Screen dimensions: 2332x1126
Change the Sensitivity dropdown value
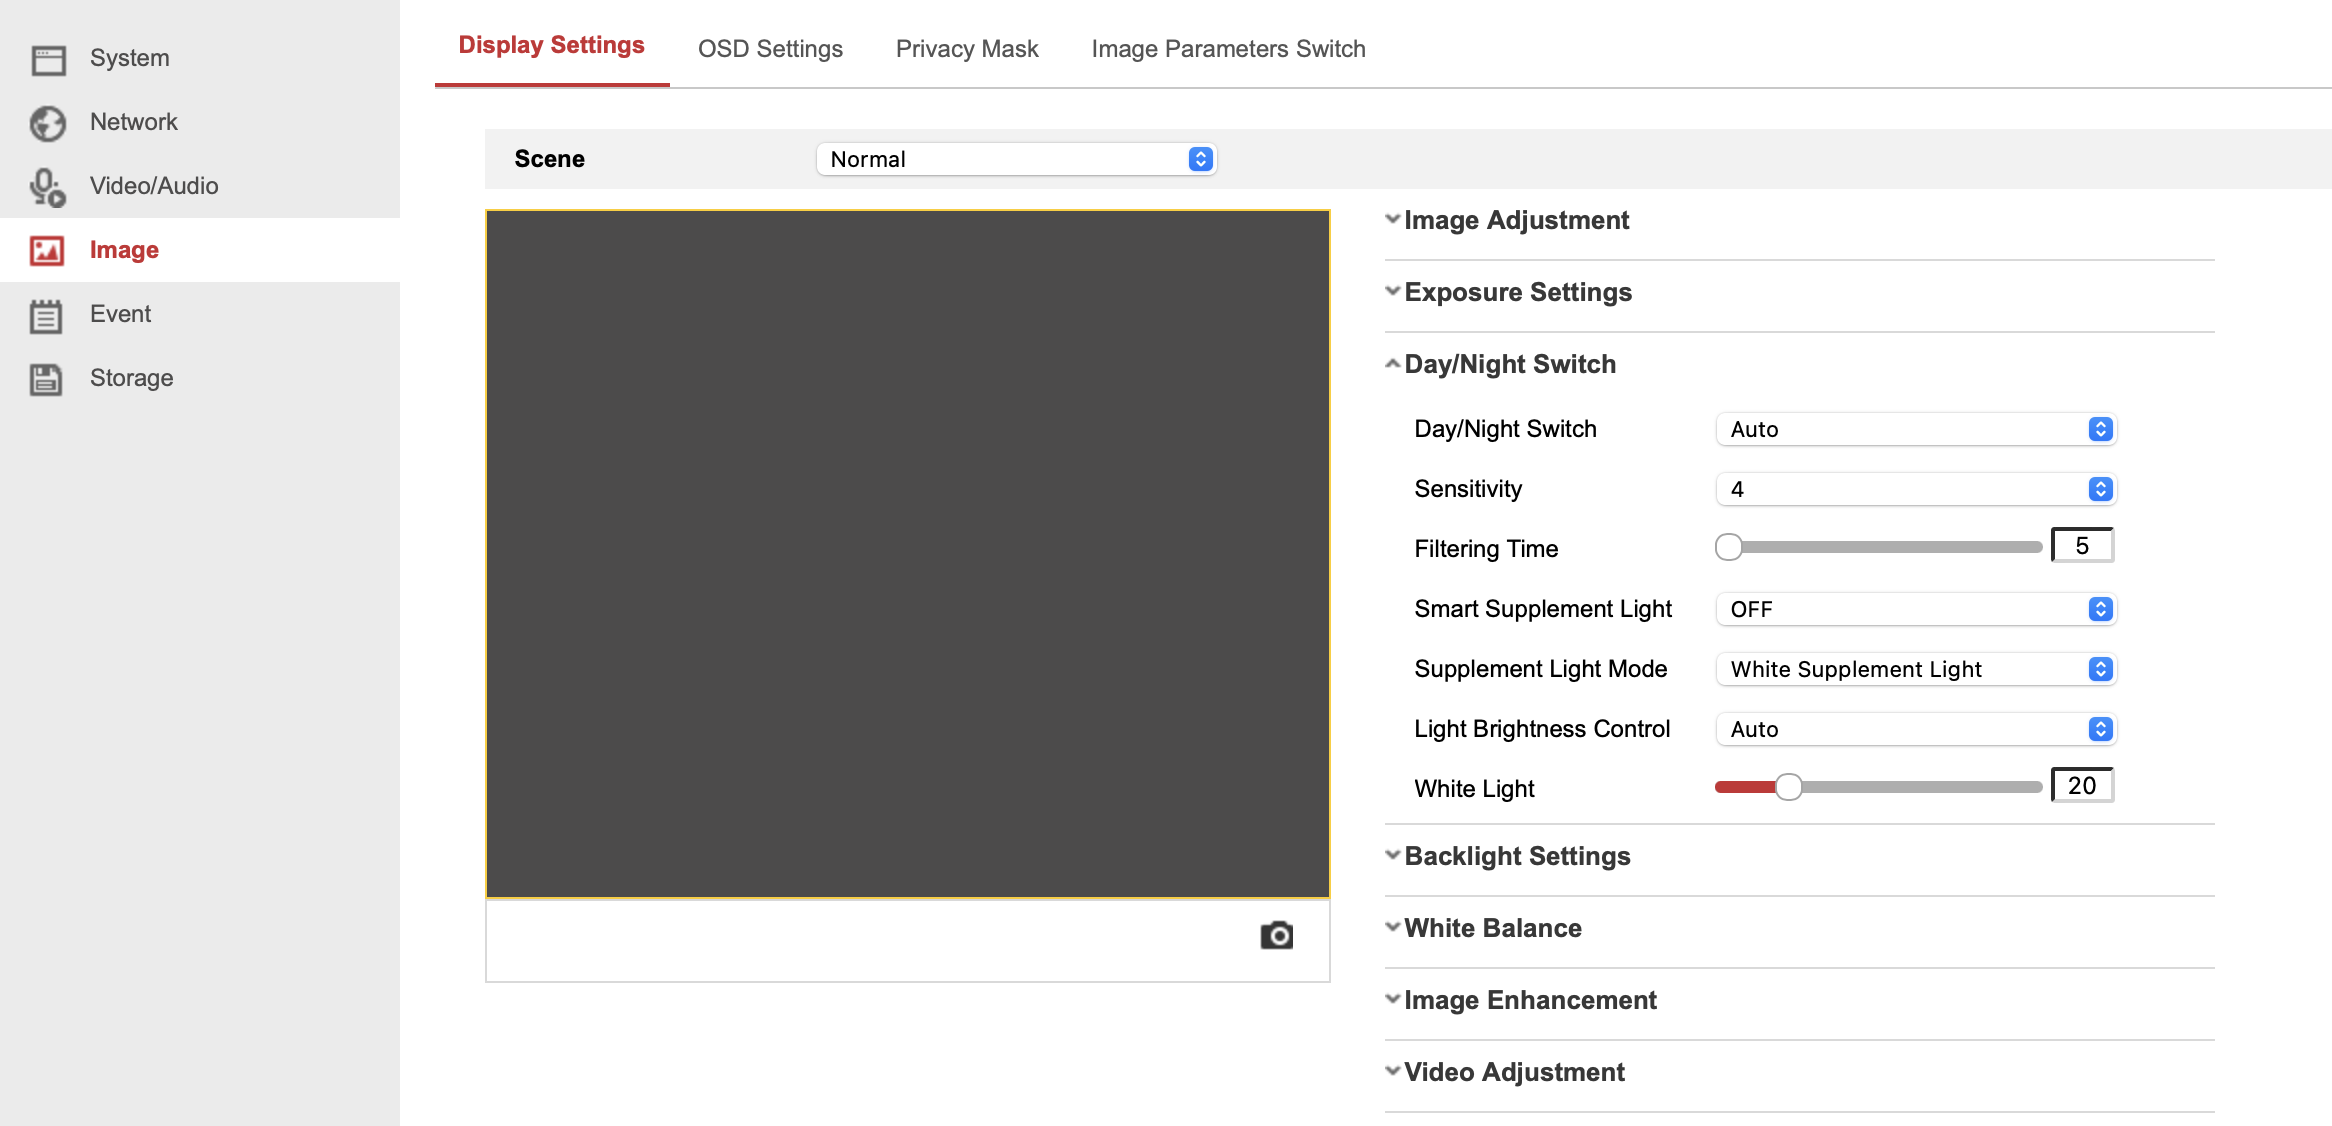[1915, 489]
